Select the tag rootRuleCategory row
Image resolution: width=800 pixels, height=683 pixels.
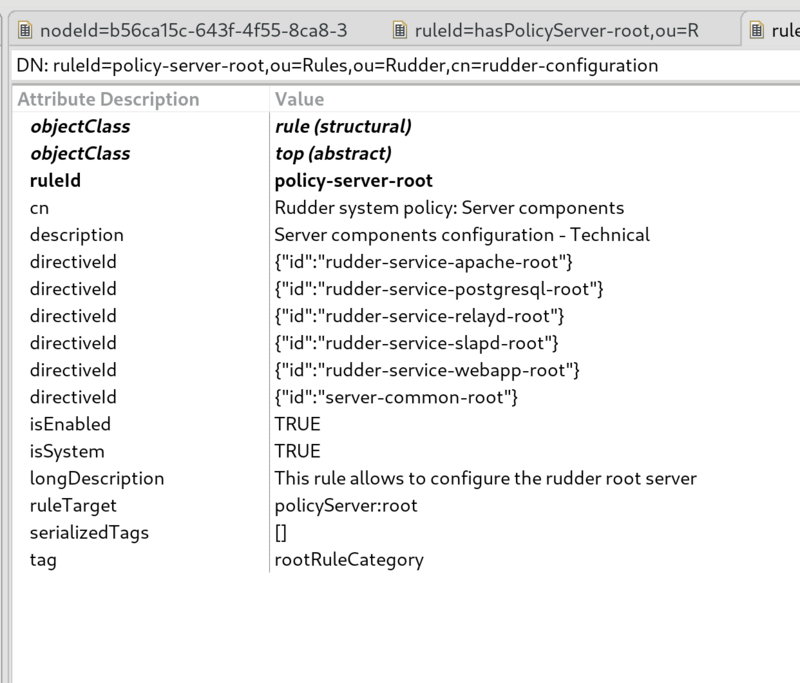click(x=406, y=560)
